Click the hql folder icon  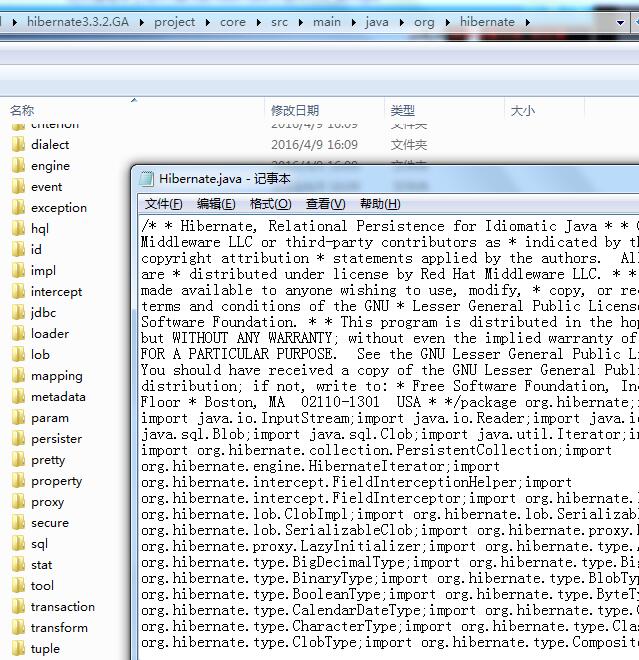pyautogui.click(x=18, y=229)
